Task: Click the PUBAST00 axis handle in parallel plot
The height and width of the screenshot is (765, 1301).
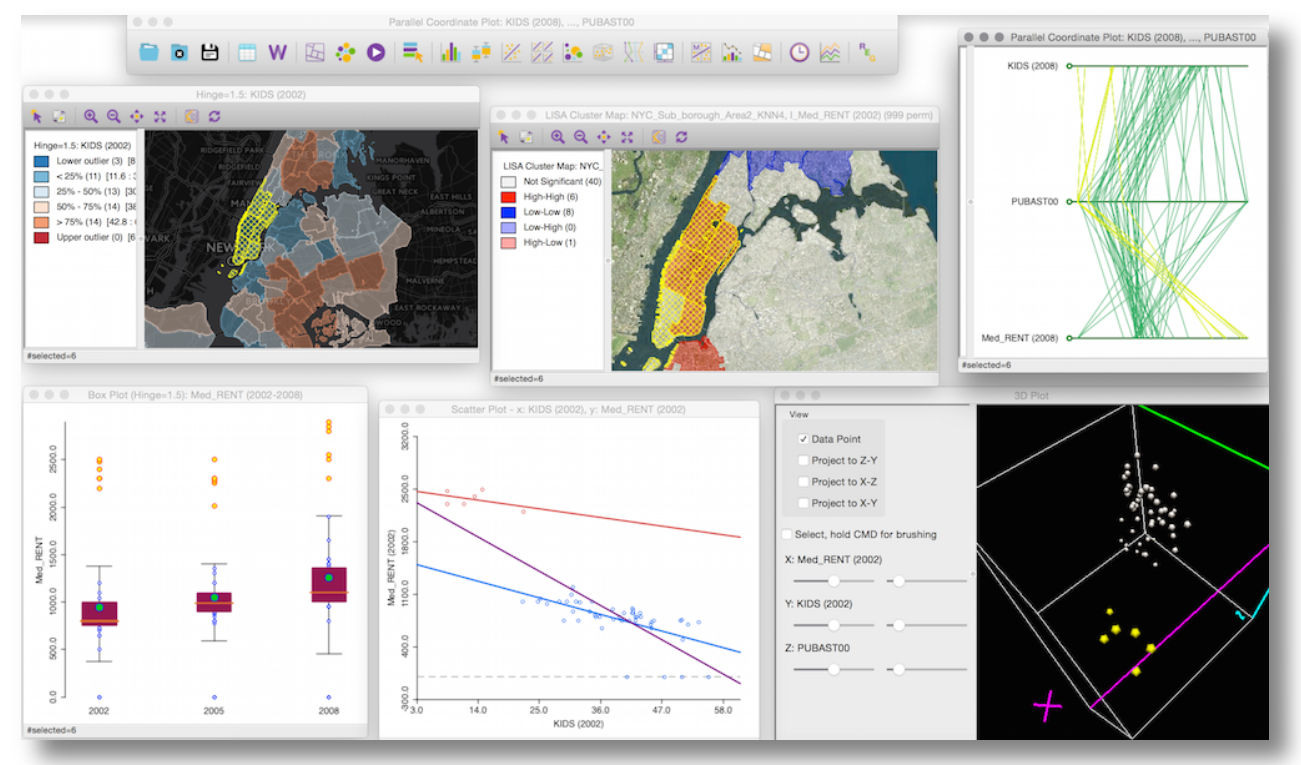Action: pyautogui.click(x=1069, y=202)
